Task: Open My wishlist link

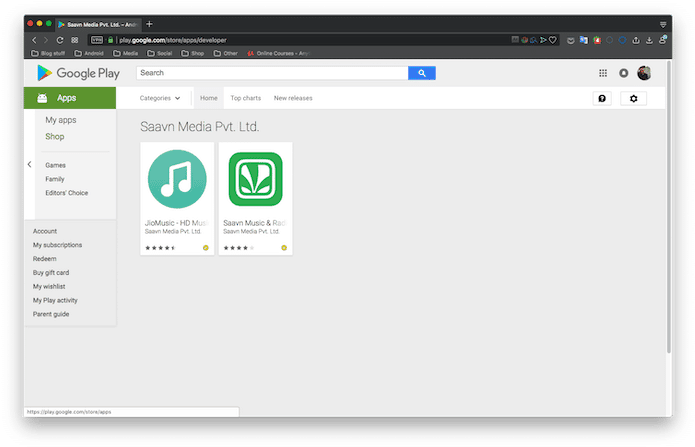Action: click(49, 286)
